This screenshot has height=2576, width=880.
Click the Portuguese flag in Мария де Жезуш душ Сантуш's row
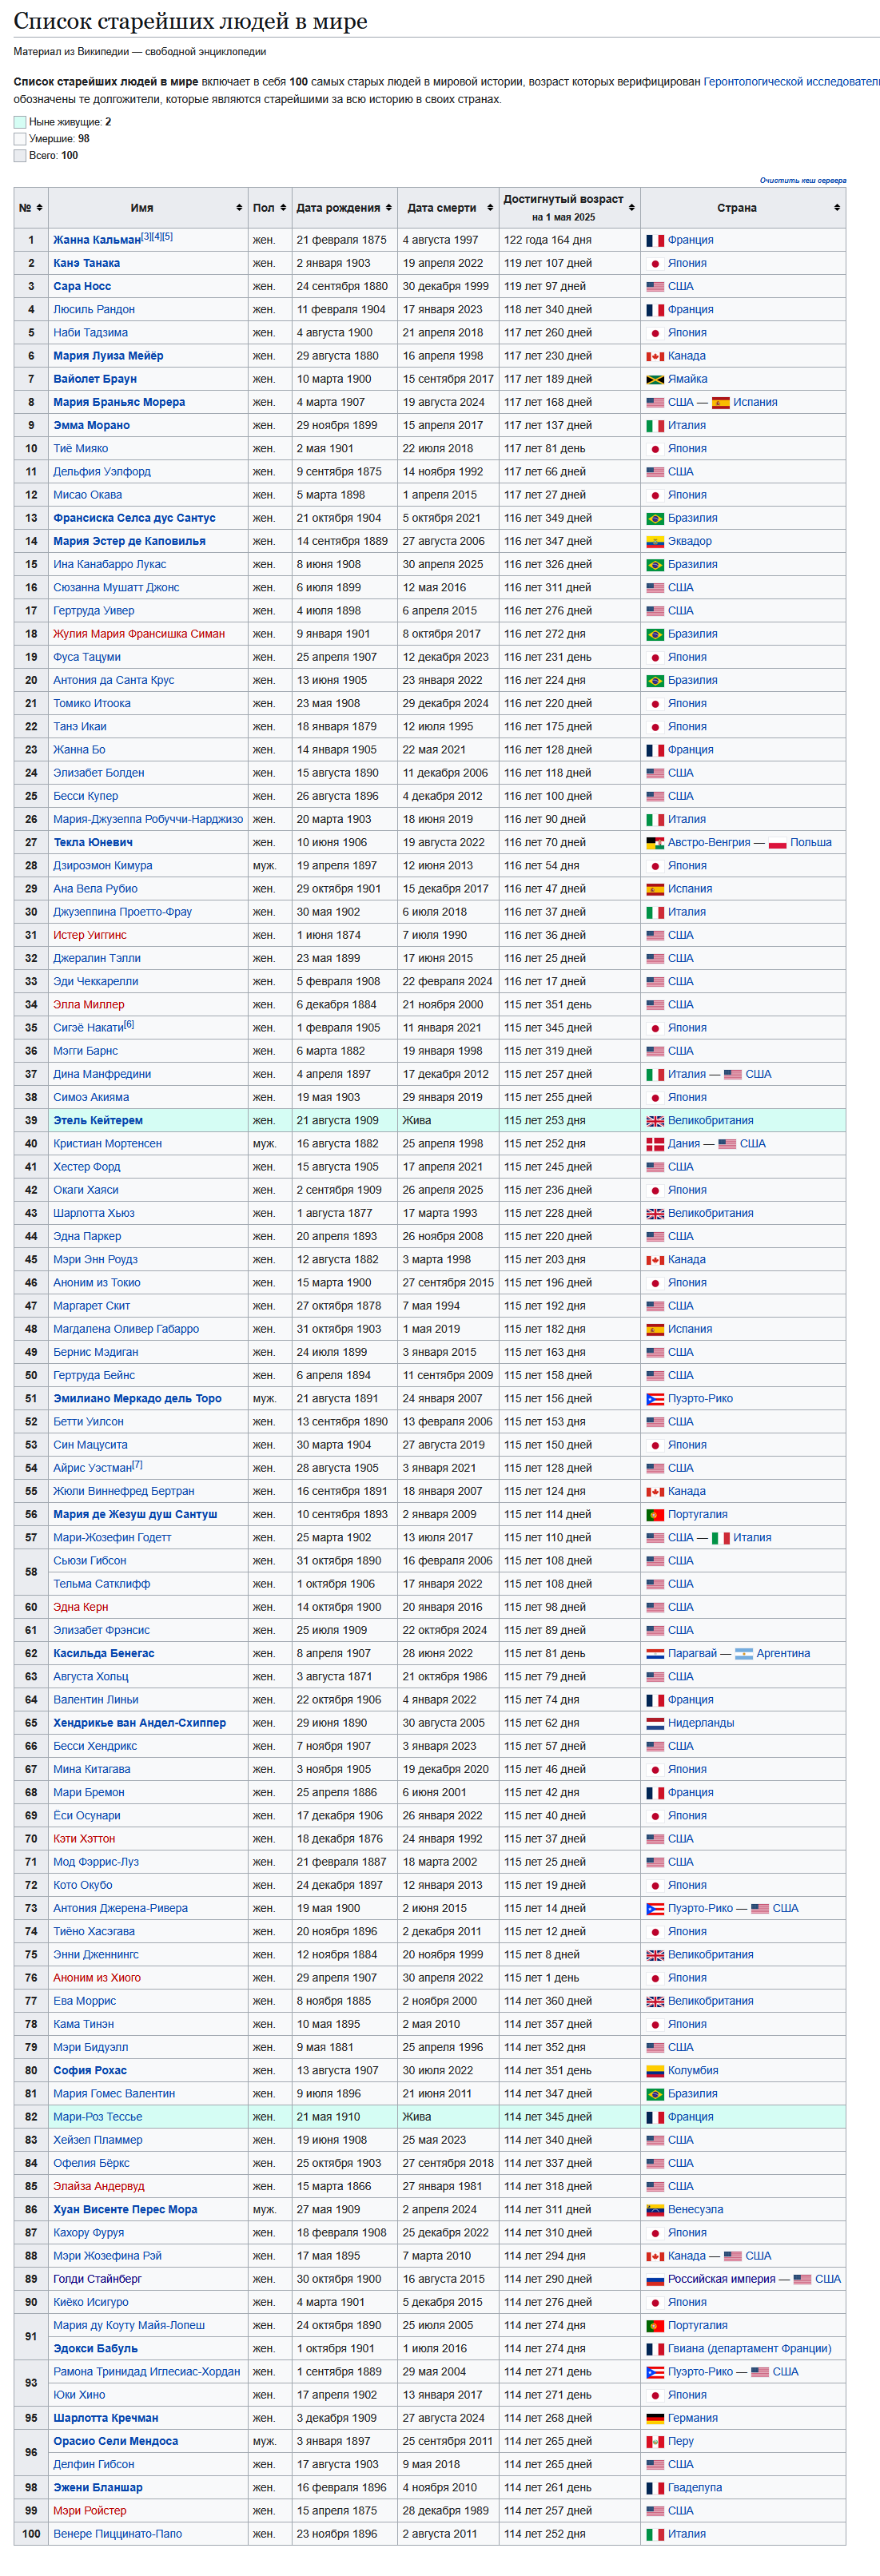coord(655,1515)
